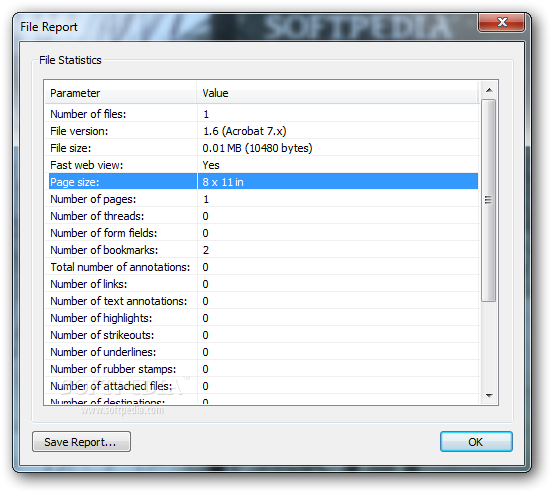Select the 'File size:' row
This screenshot has width=552, height=493.
(262, 148)
